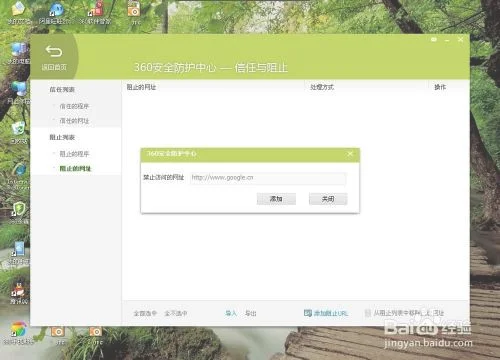Click the 从阻止列表中移除 trash icon
Screen dimensions: 500x360
click(x=368, y=313)
